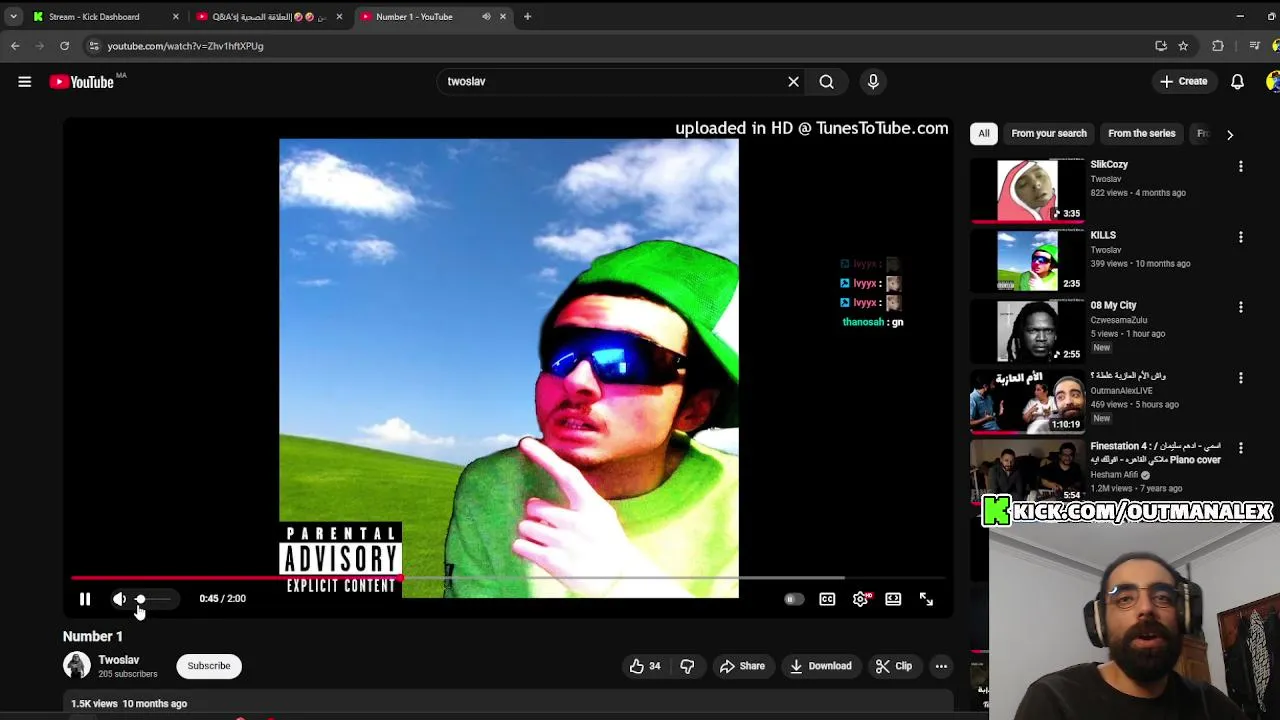Open the Finestation 4 video title
Viewport: 1280px width, 720px height.
(1156, 453)
